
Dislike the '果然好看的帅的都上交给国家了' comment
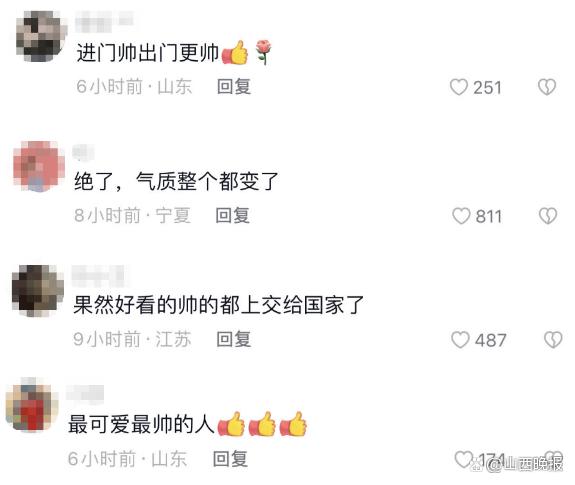point(553,340)
